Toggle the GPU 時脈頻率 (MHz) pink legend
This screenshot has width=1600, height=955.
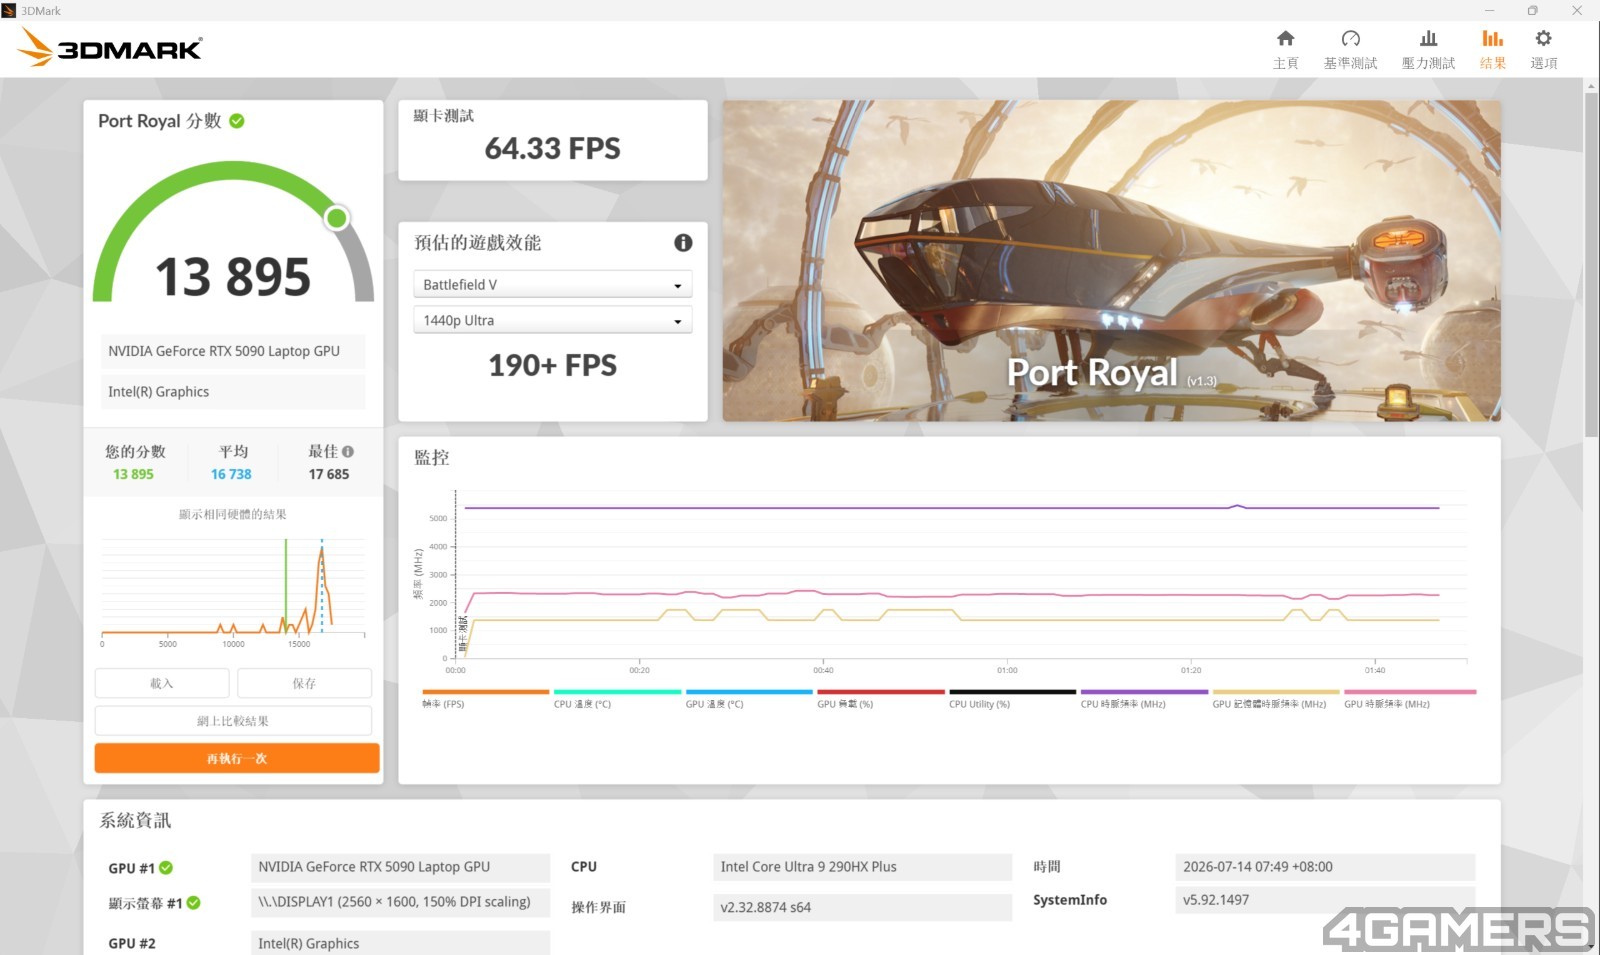(x=1410, y=698)
